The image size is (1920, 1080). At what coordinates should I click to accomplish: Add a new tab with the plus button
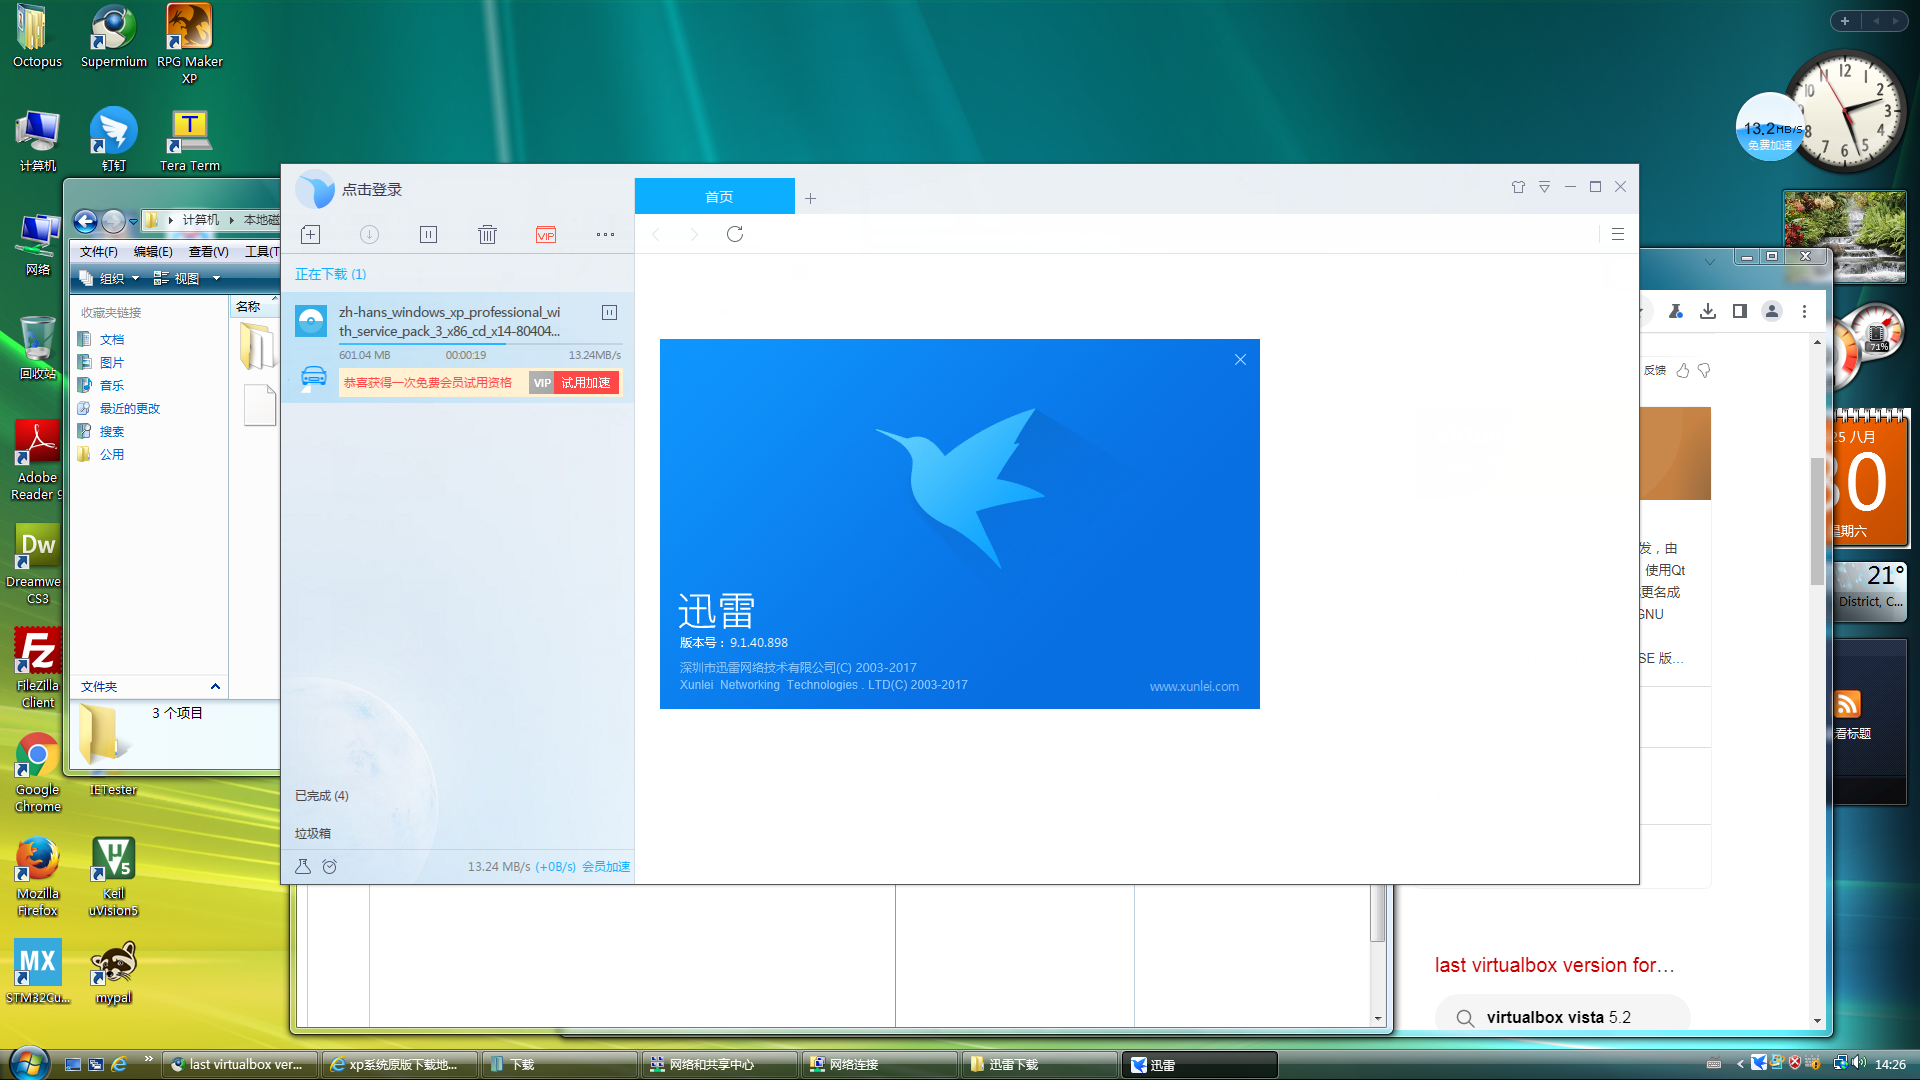810,198
